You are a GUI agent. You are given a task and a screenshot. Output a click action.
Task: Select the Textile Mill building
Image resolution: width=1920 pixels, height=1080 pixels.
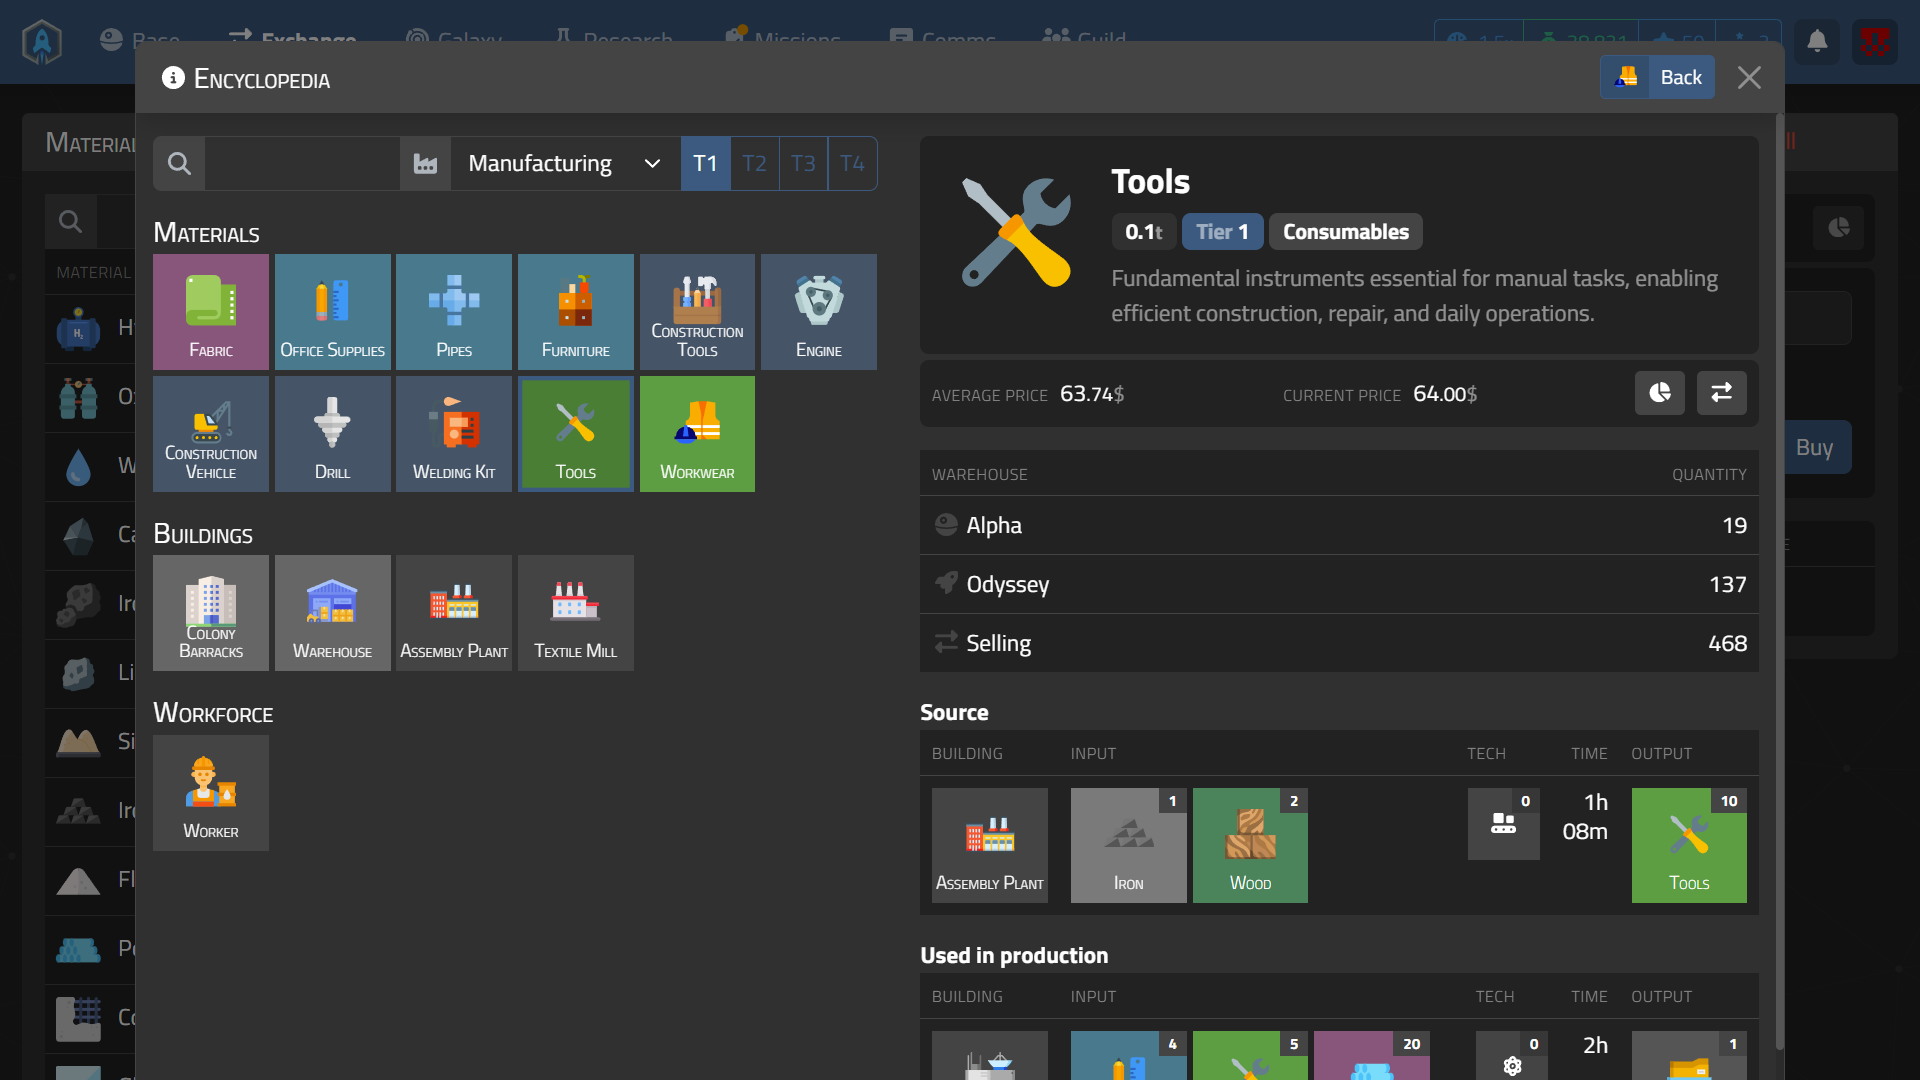coord(575,613)
